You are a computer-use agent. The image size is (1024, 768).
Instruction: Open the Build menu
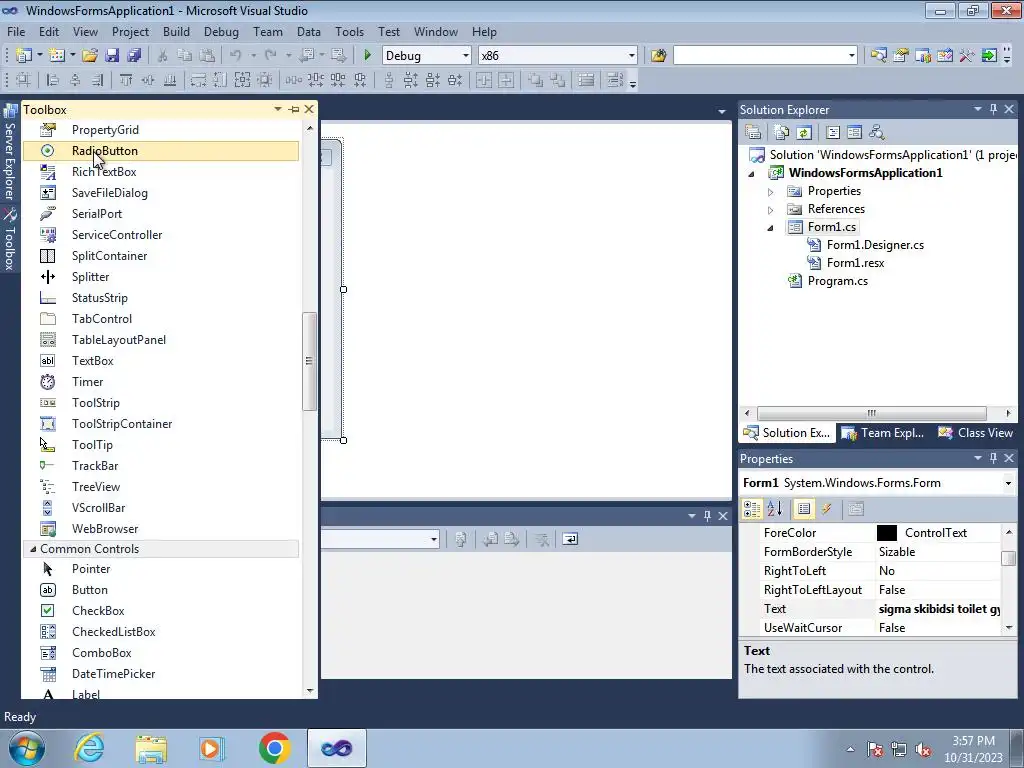(176, 31)
